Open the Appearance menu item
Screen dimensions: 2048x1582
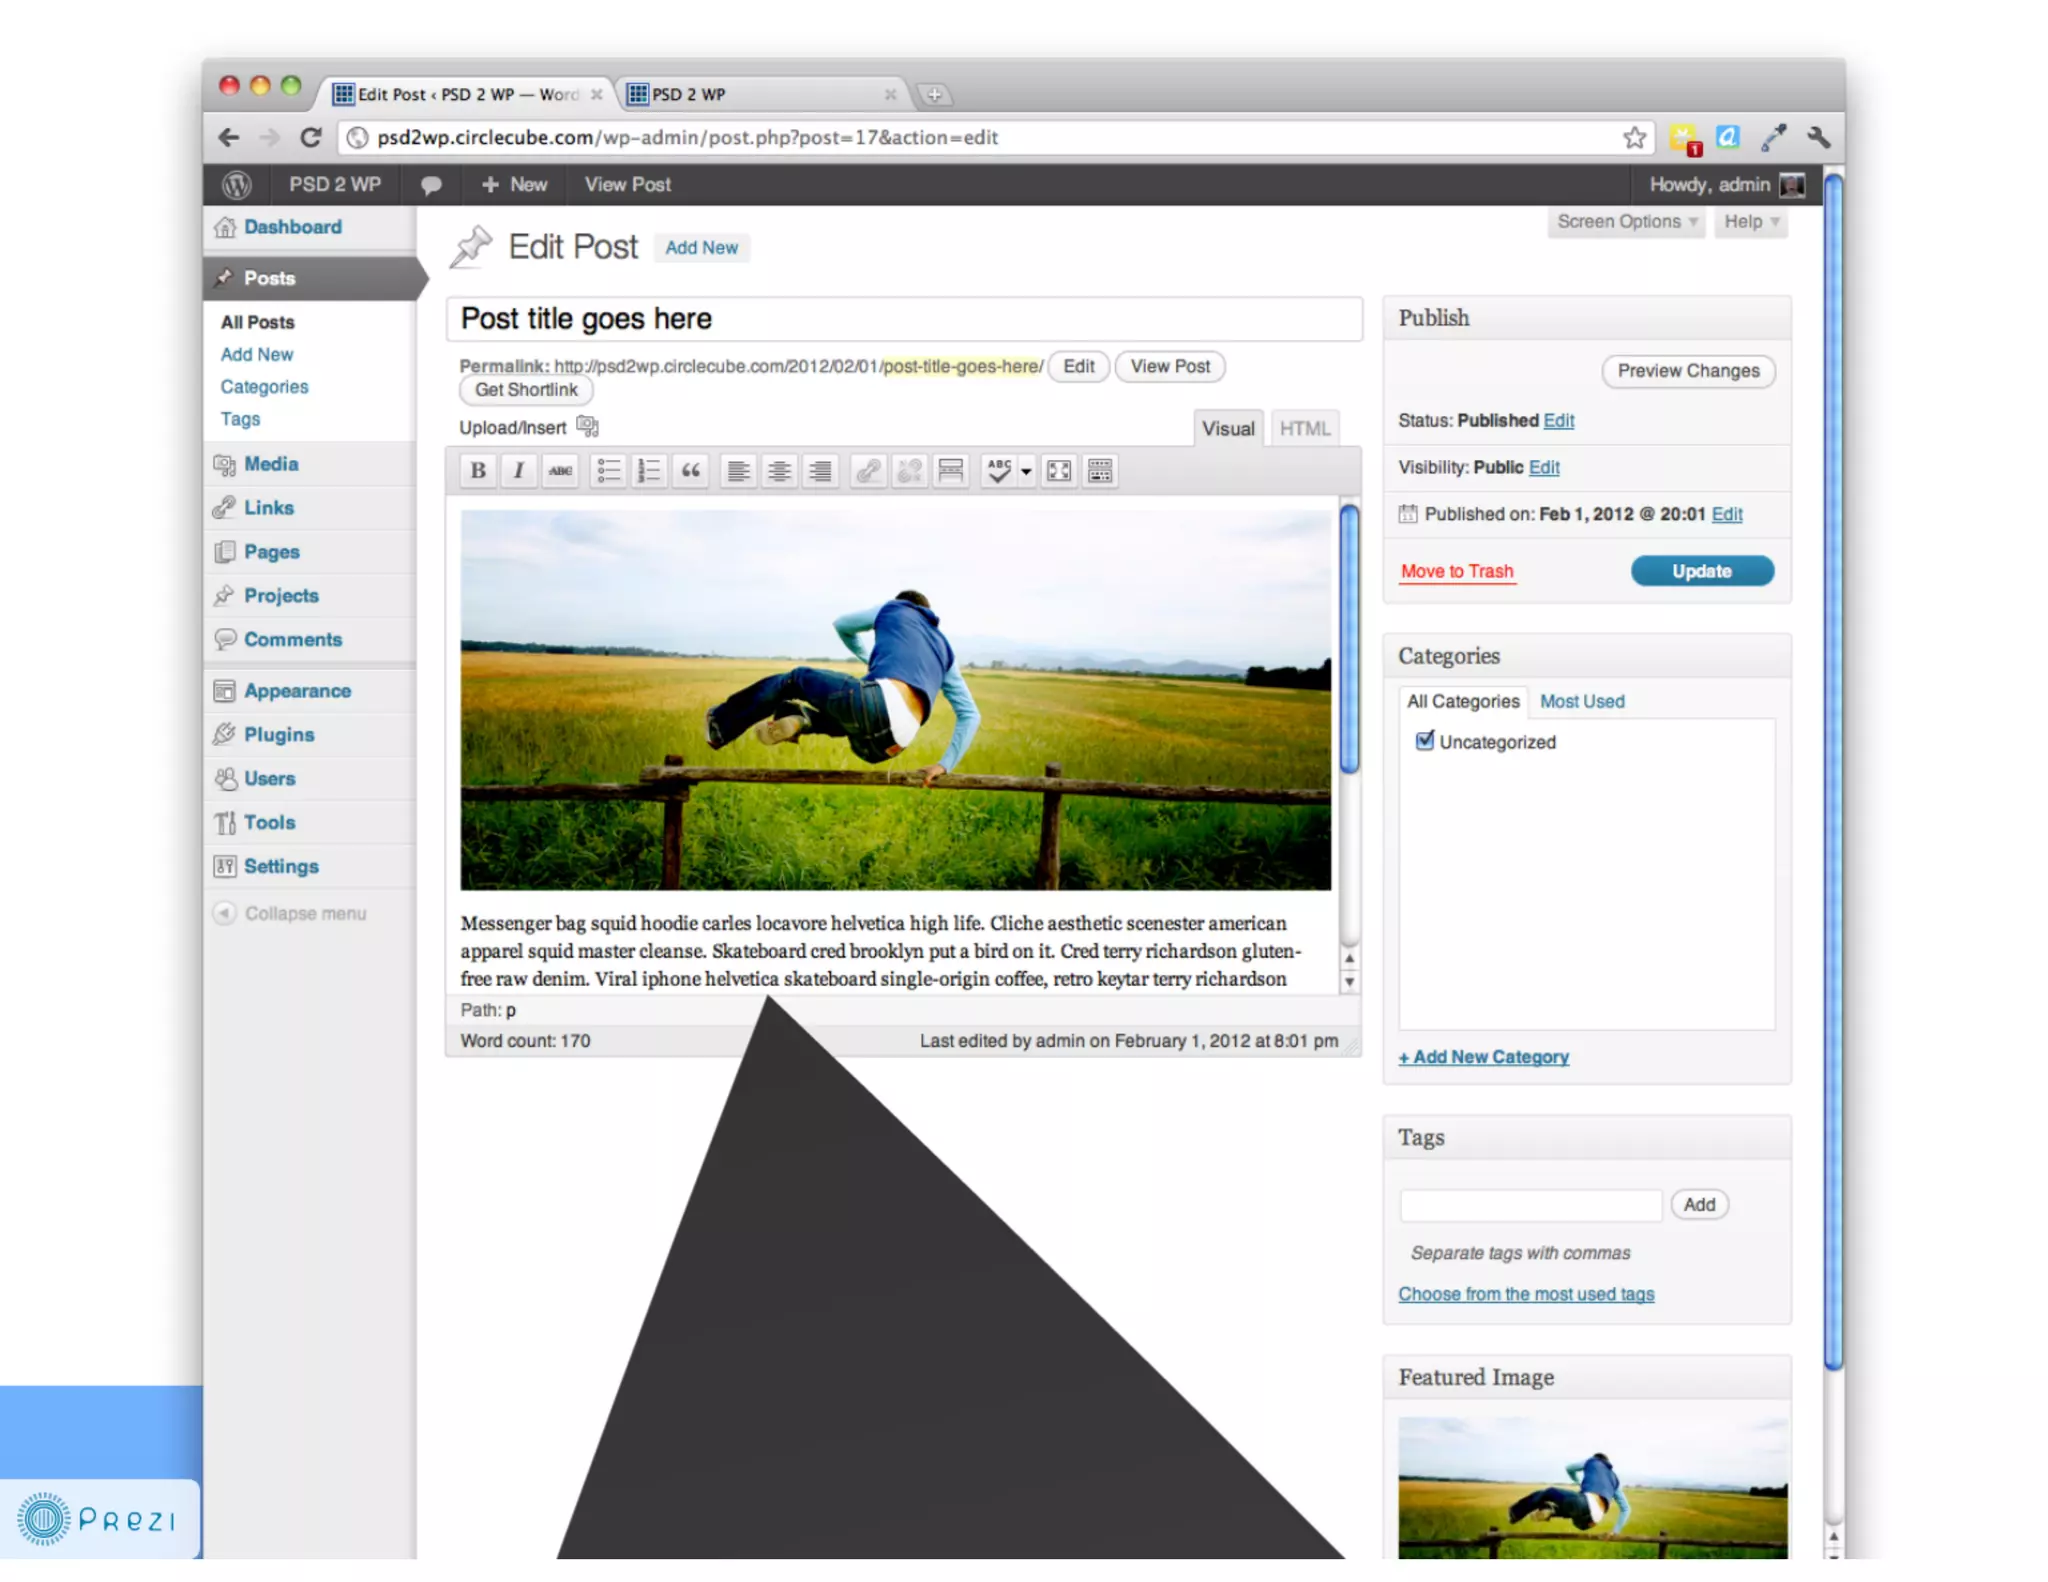[x=310, y=691]
